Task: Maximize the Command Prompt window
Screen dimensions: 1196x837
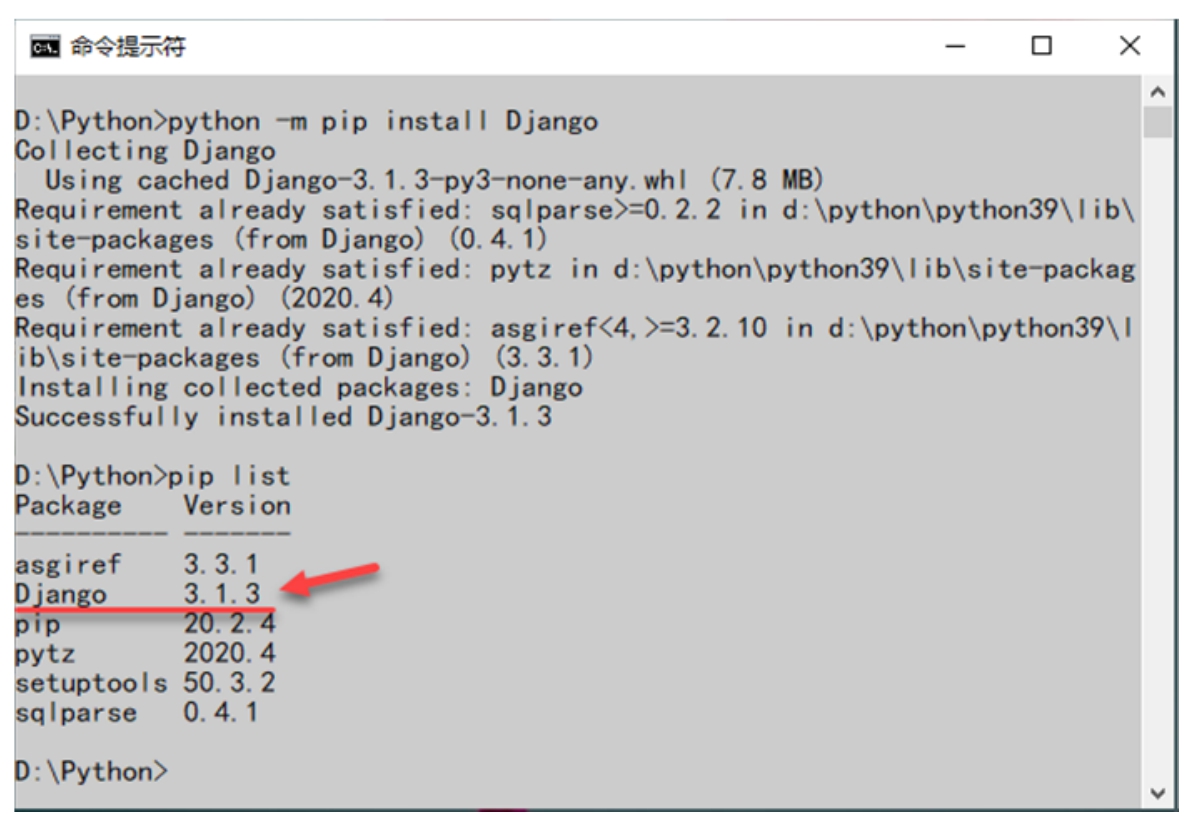Action: coord(1041,47)
